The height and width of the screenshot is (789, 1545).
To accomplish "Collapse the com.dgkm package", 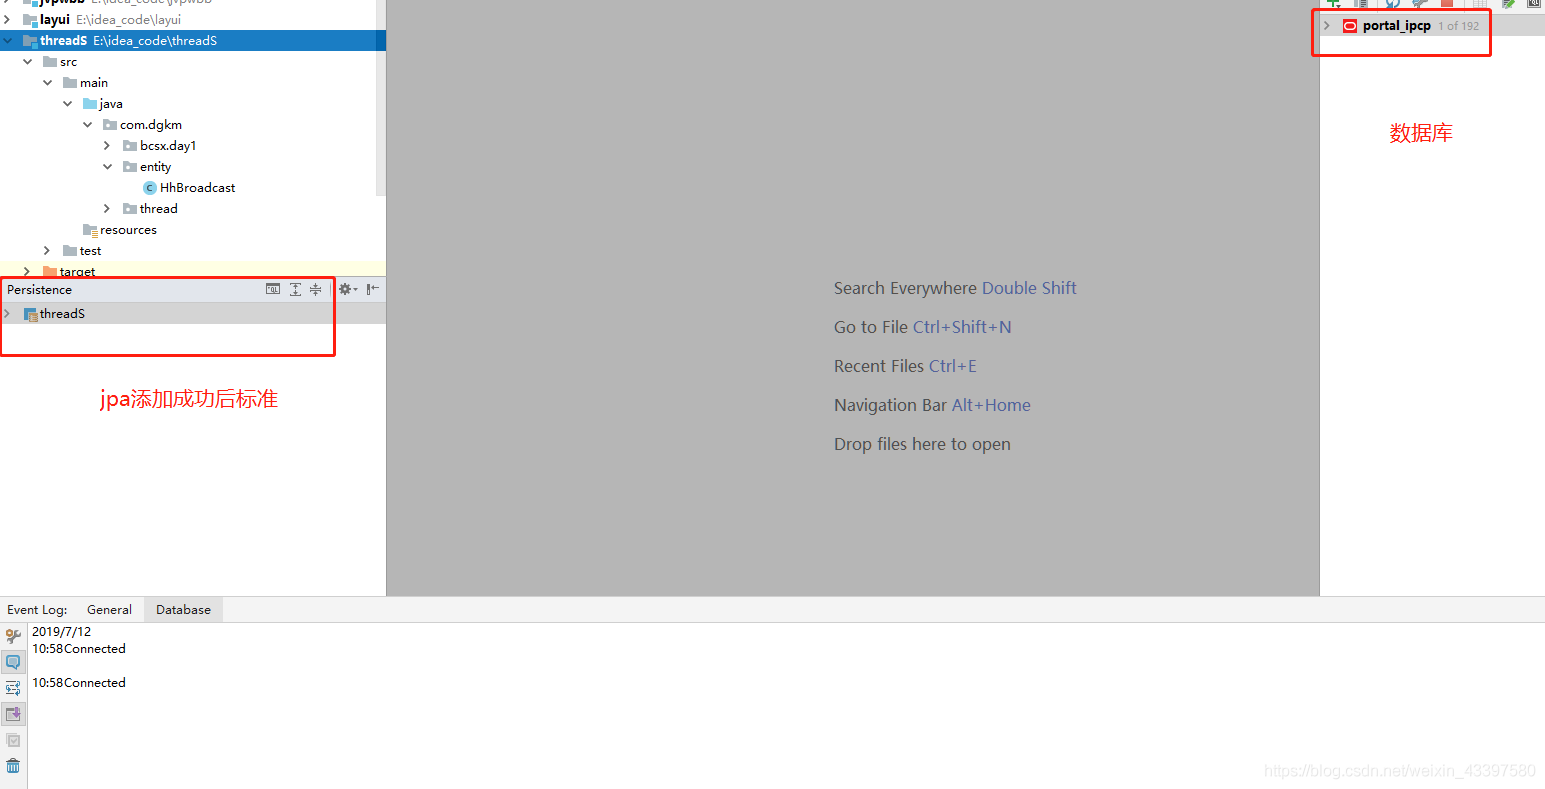I will pyautogui.click(x=88, y=125).
